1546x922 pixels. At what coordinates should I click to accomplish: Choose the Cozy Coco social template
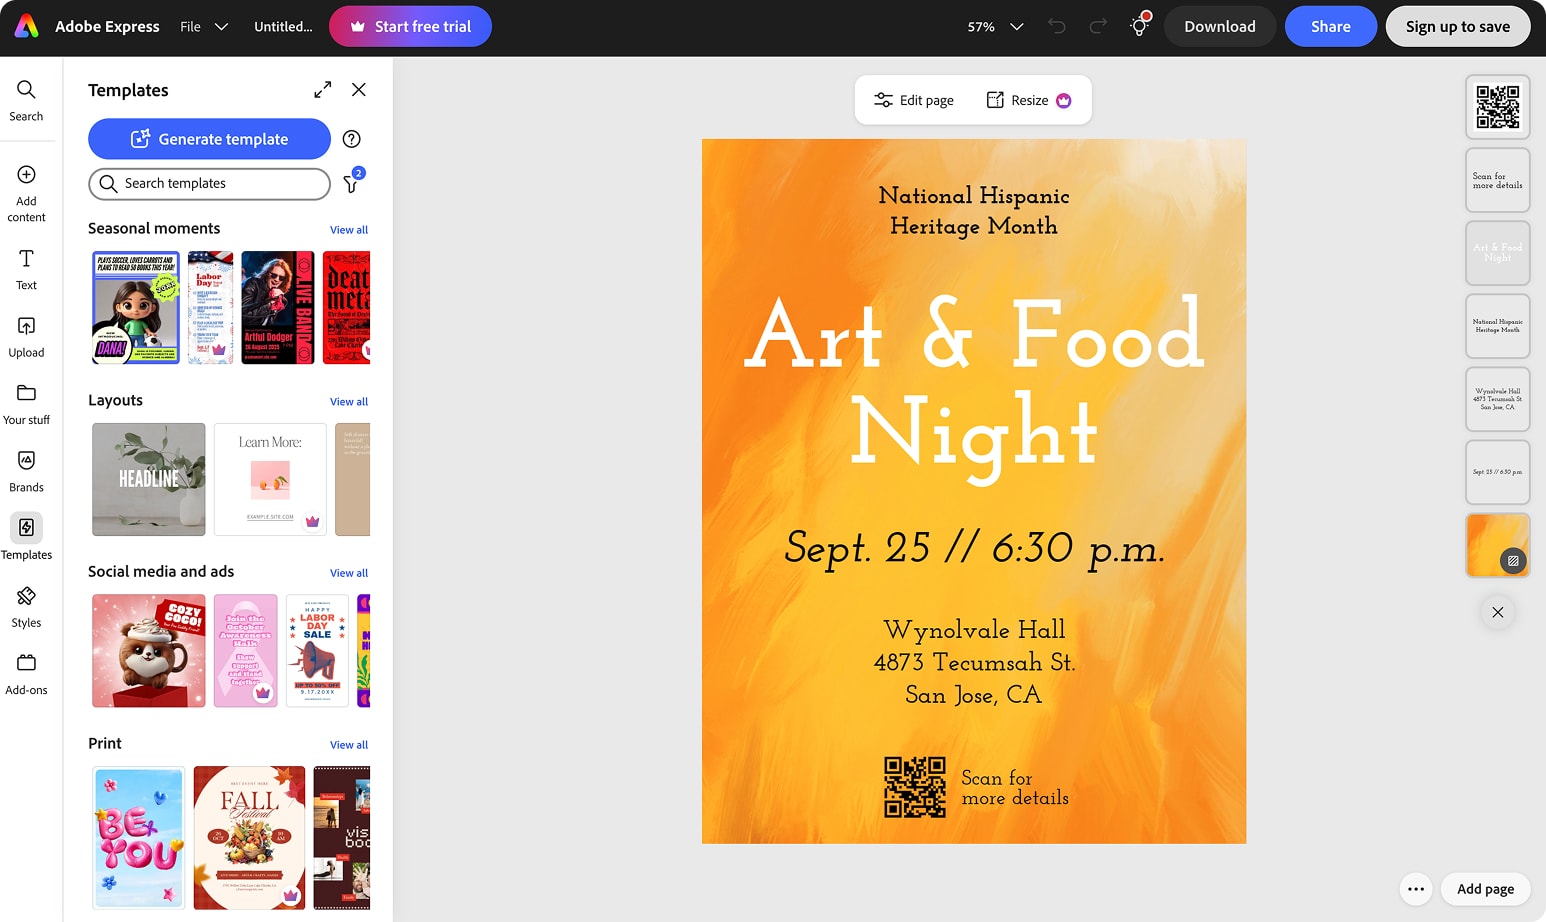pyautogui.click(x=149, y=651)
